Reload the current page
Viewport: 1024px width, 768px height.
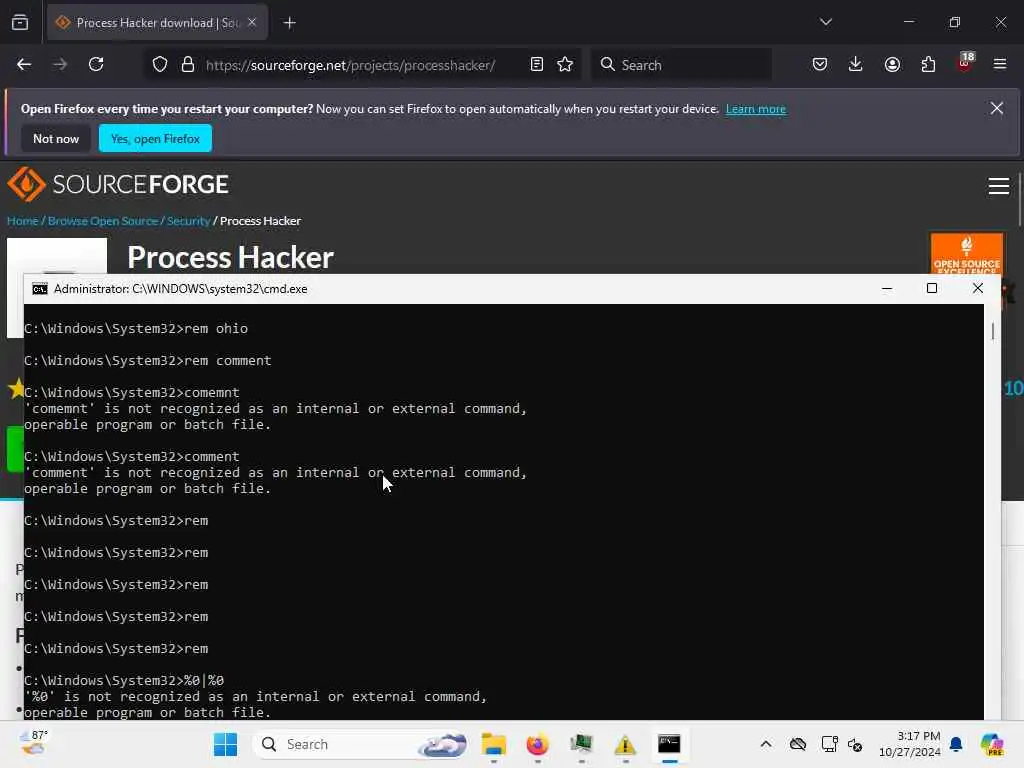coord(96,65)
